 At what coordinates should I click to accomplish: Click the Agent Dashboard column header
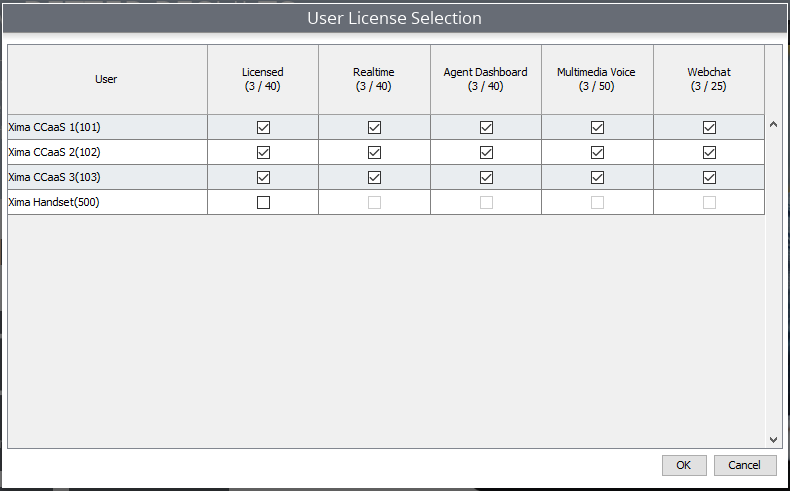[x=486, y=79]
